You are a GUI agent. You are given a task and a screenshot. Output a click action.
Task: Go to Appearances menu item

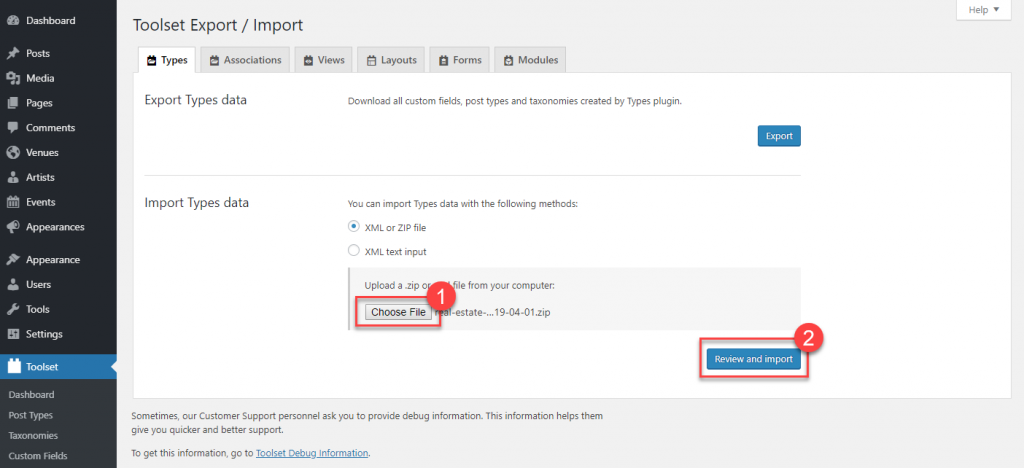pos(58,226)
